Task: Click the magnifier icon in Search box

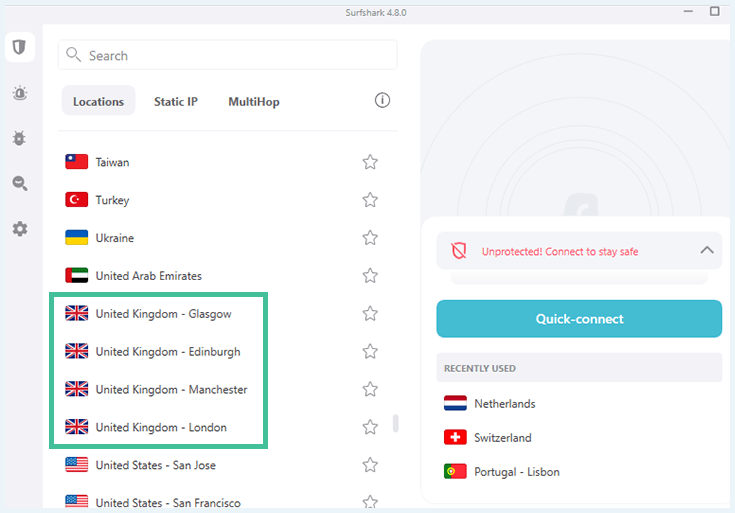Action: click(x=73, y=55)
